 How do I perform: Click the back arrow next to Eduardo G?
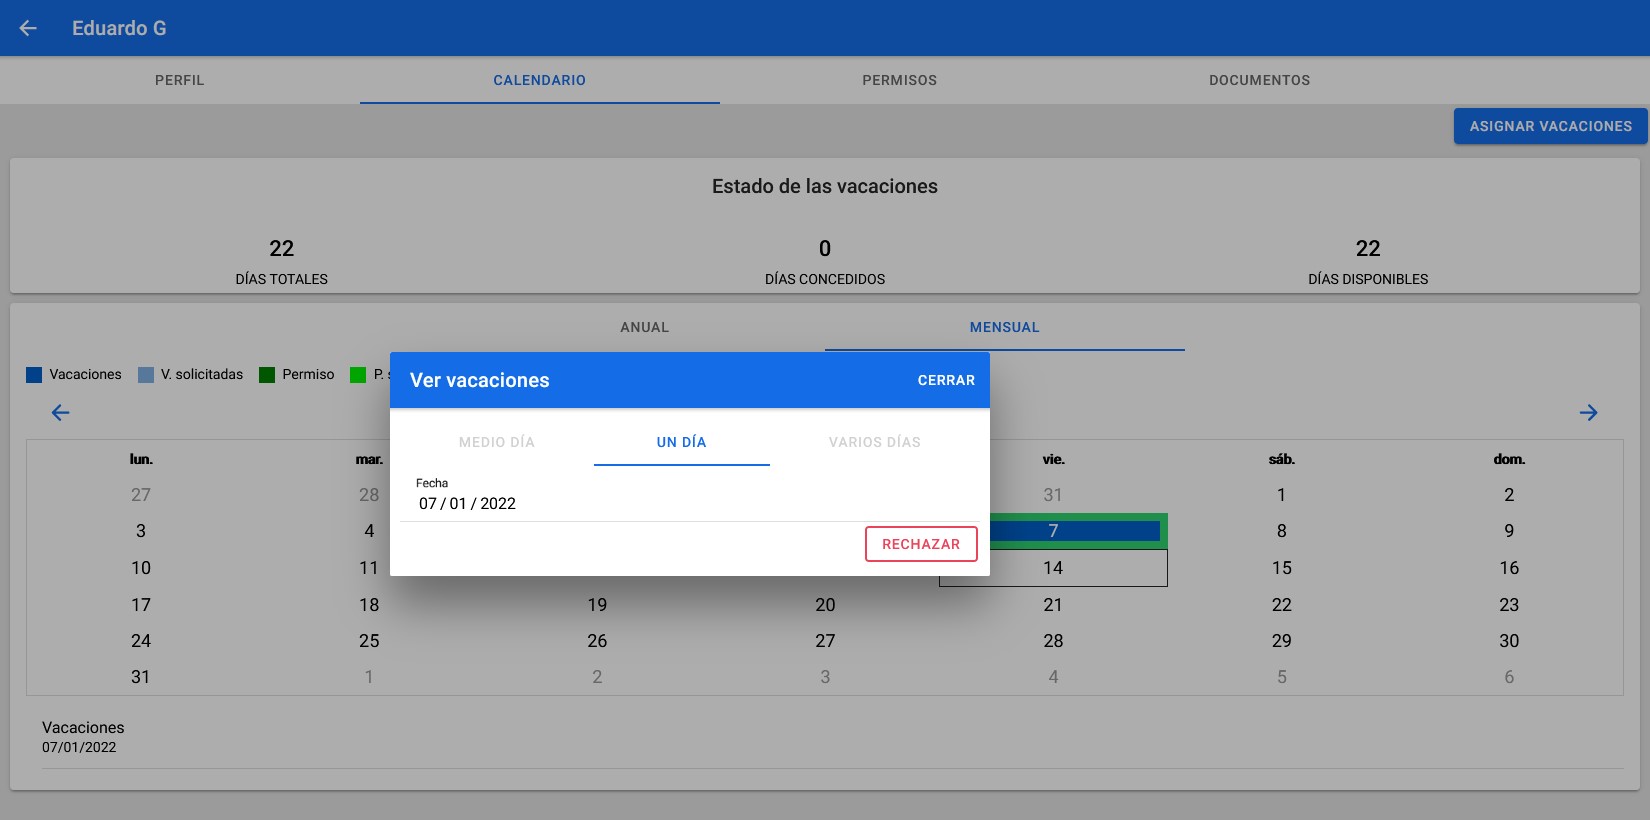pos(28,28)
